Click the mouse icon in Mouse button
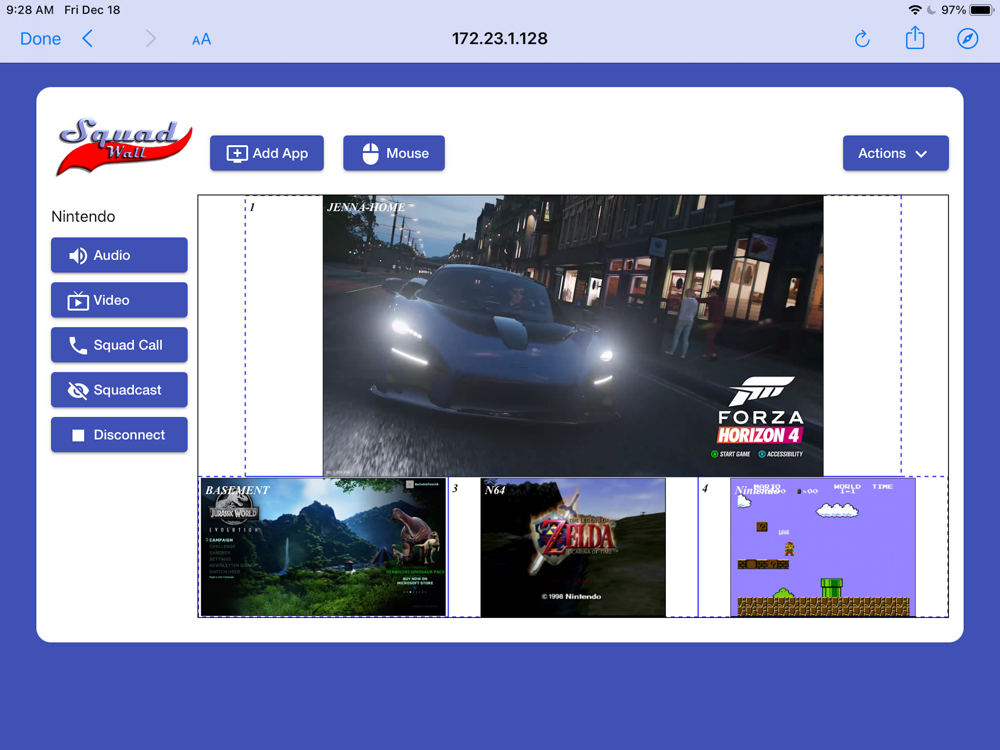Screen dimensions: 1000x750 pyautogui.click(x=371, y=154)
